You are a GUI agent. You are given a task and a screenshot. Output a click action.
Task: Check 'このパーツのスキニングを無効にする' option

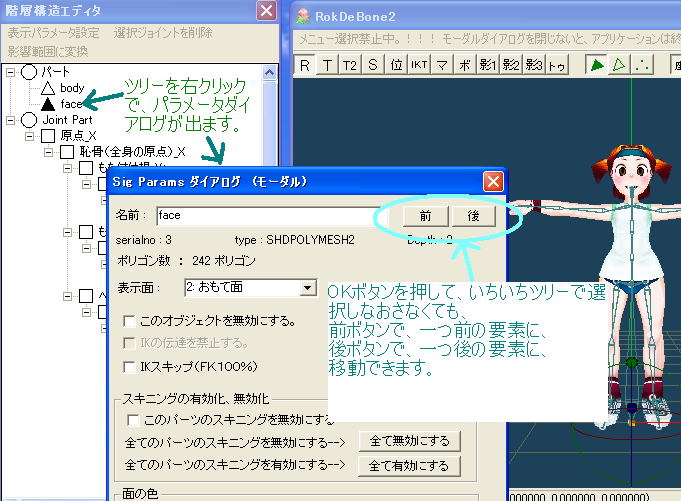133,420
